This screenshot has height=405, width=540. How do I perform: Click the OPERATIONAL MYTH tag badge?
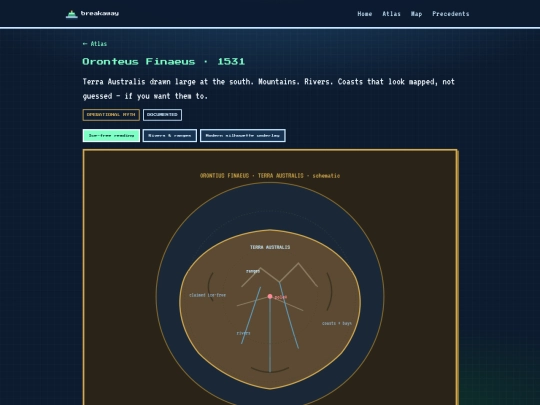[x=111, y=115]
